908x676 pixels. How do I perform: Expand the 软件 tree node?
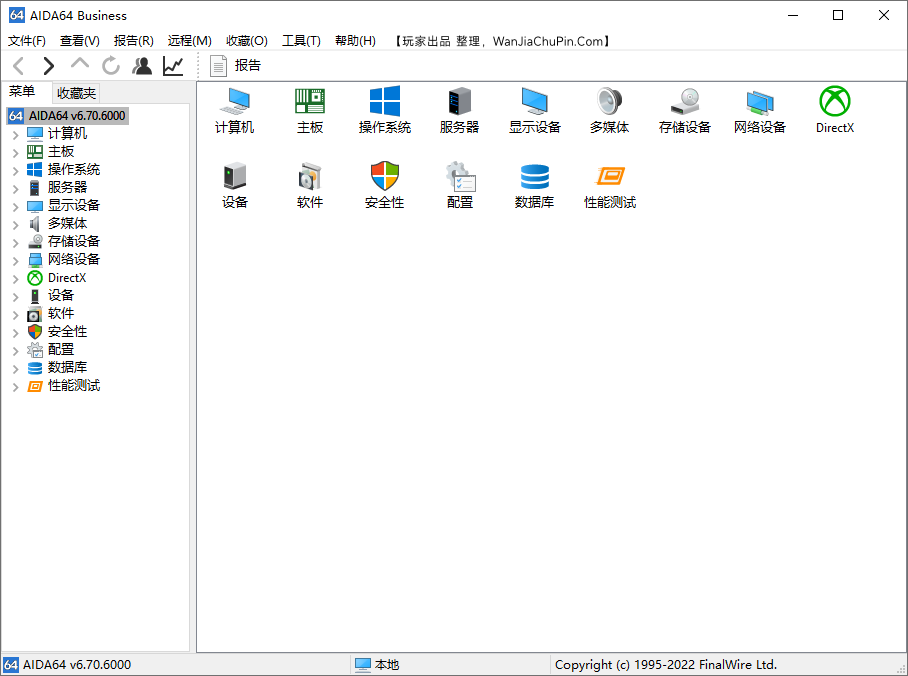click(x=16, y=313)
